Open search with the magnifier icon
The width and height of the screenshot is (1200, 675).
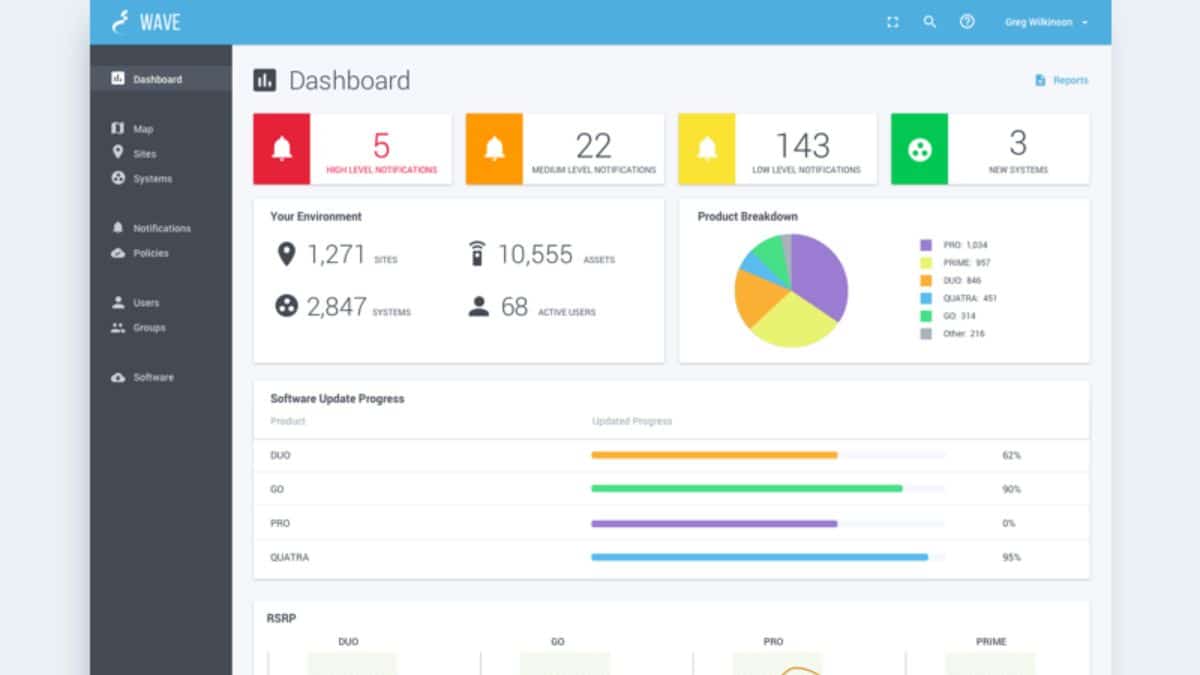(930, 22)
